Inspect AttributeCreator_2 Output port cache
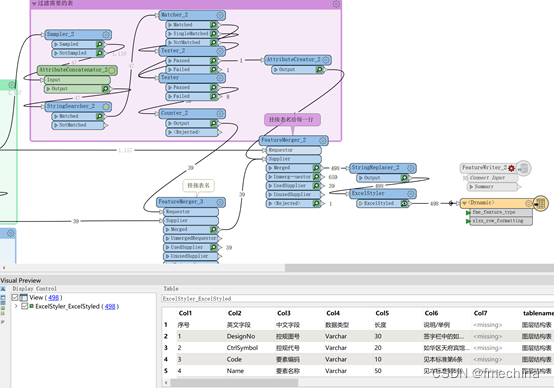Image resolution: width=554 pixels, height=388 pixels. (319, 70)
